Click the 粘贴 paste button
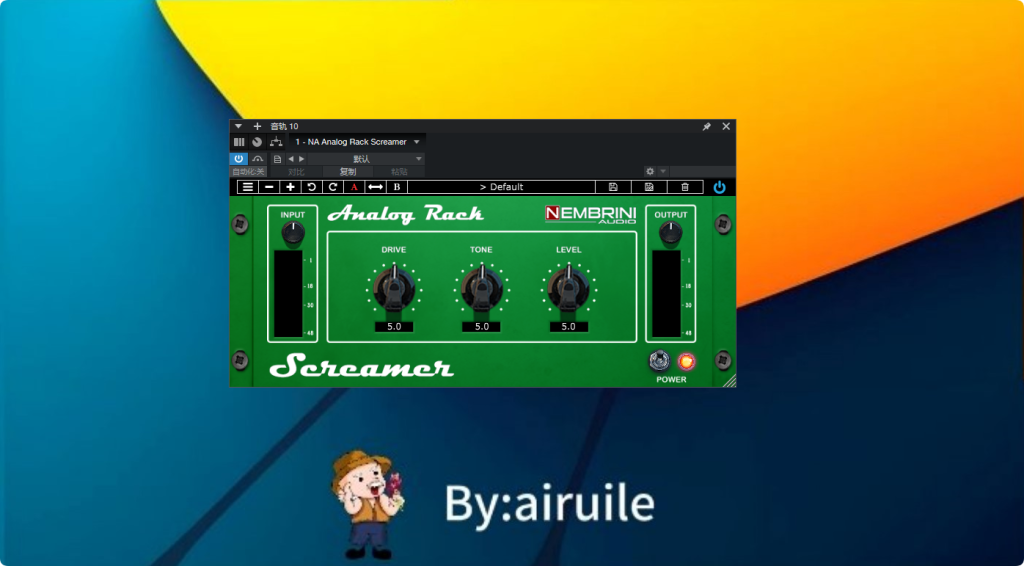Screen dimensions: 1024x566 [400, 172]
